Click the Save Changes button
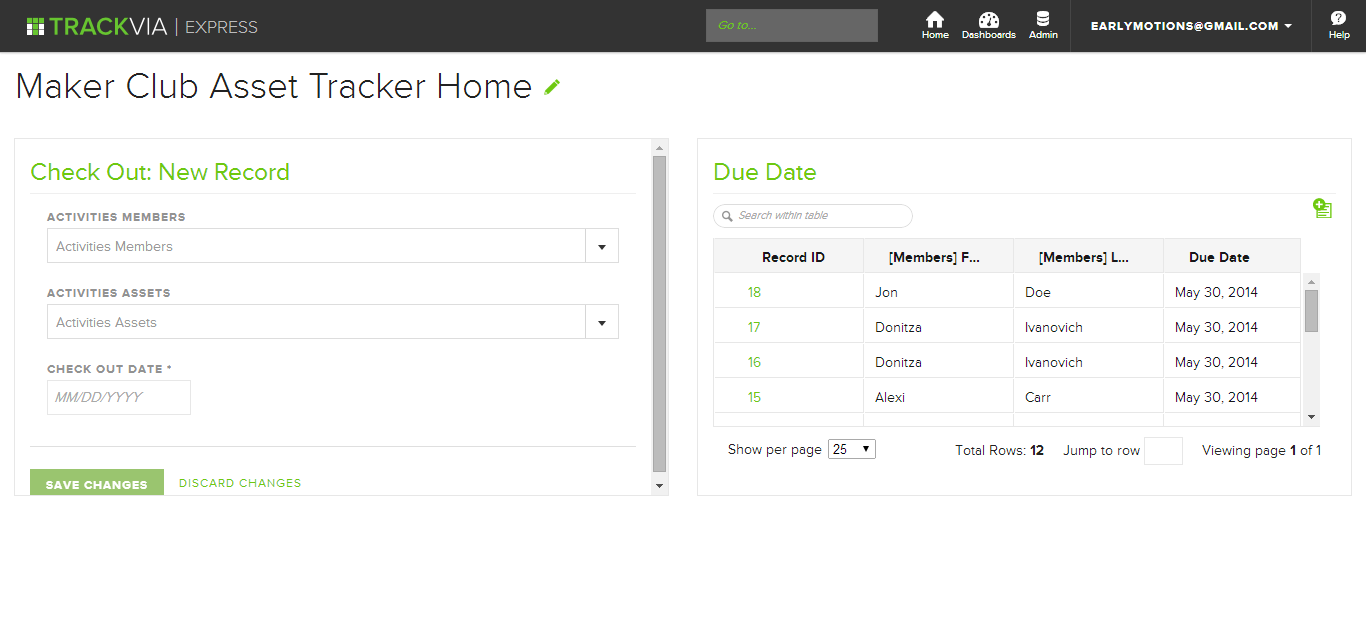This screenshot has height=631, width=1366. (97, 484)
